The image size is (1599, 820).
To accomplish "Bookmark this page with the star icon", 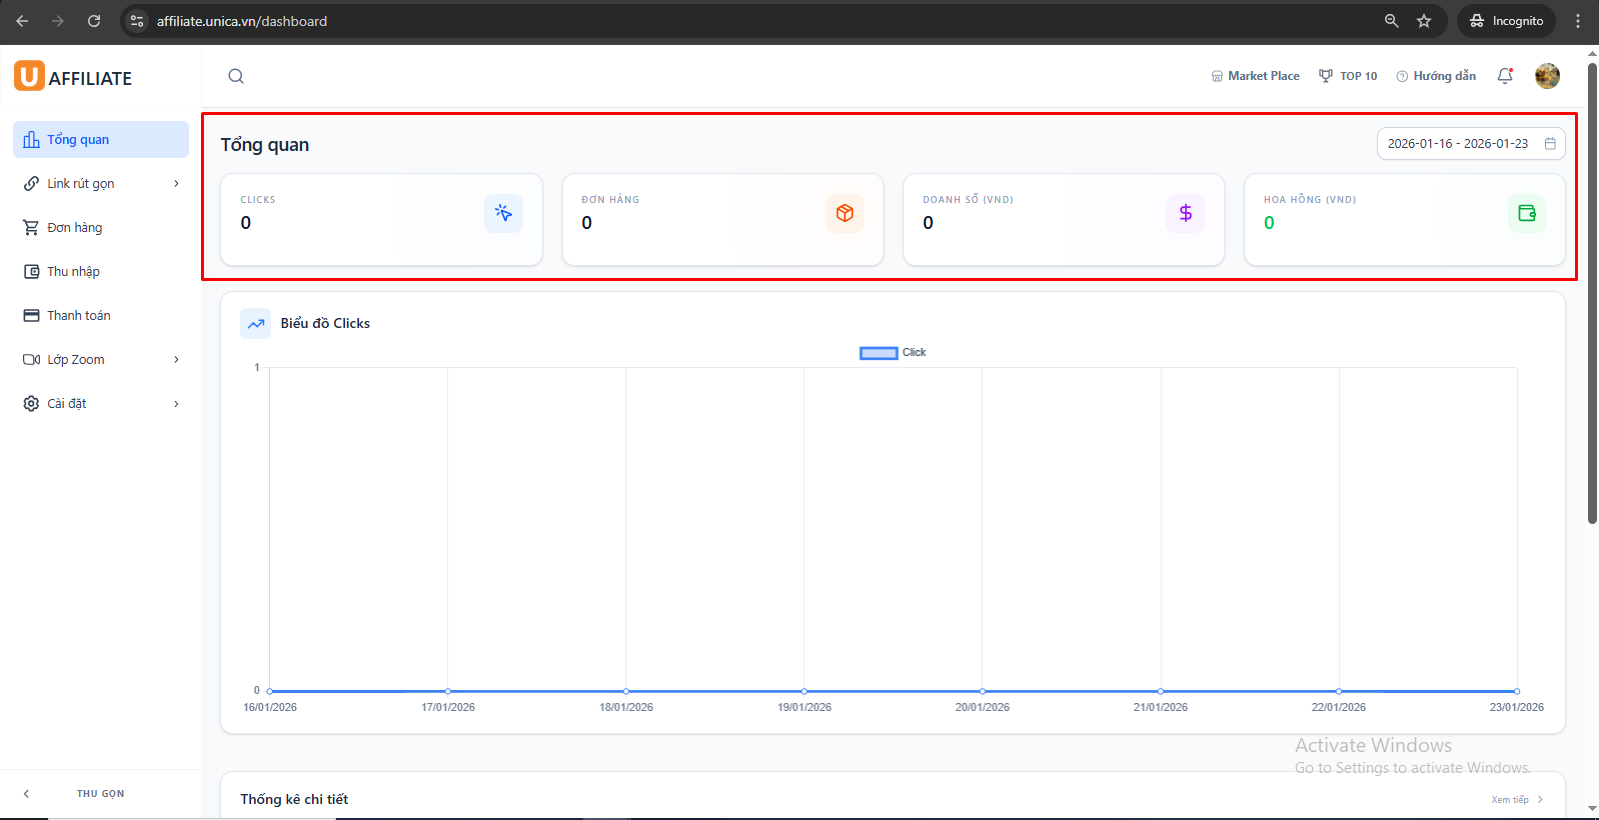I will click(1424, 21).
